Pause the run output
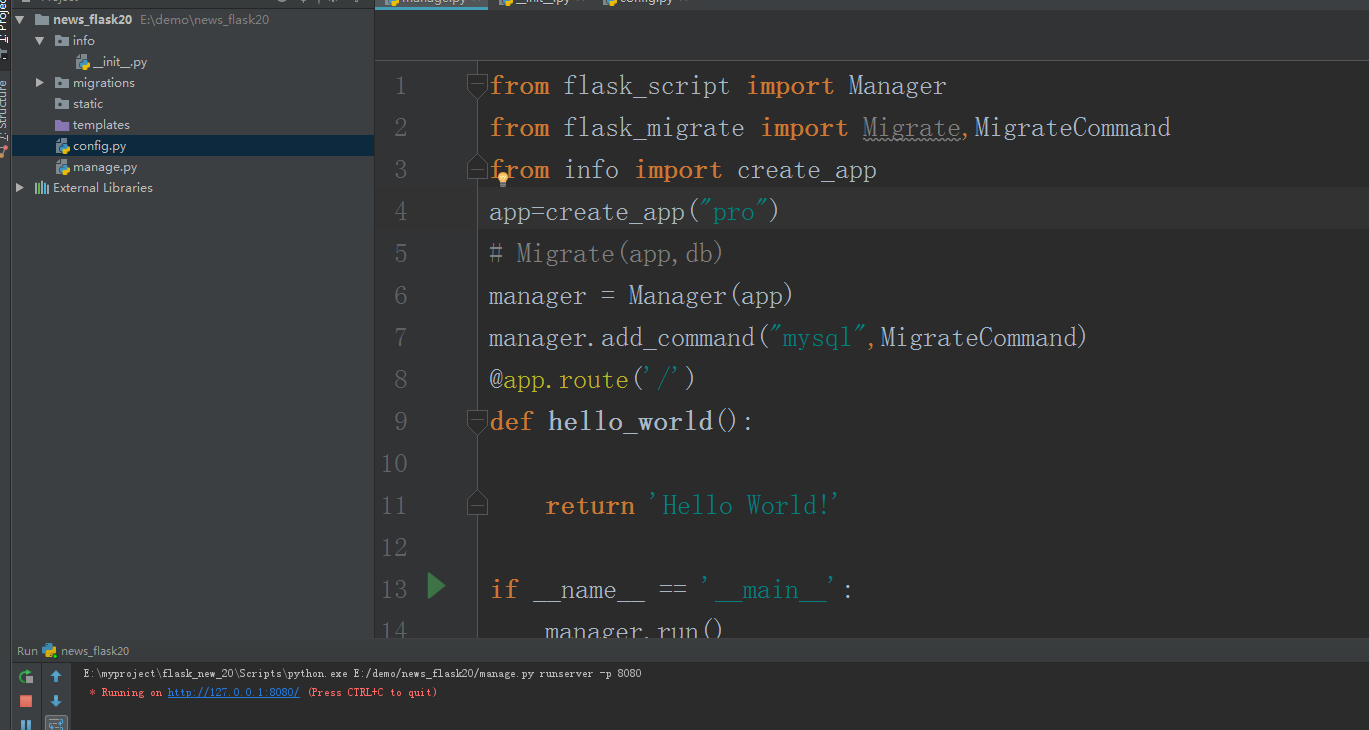 (x=26, y=724)
